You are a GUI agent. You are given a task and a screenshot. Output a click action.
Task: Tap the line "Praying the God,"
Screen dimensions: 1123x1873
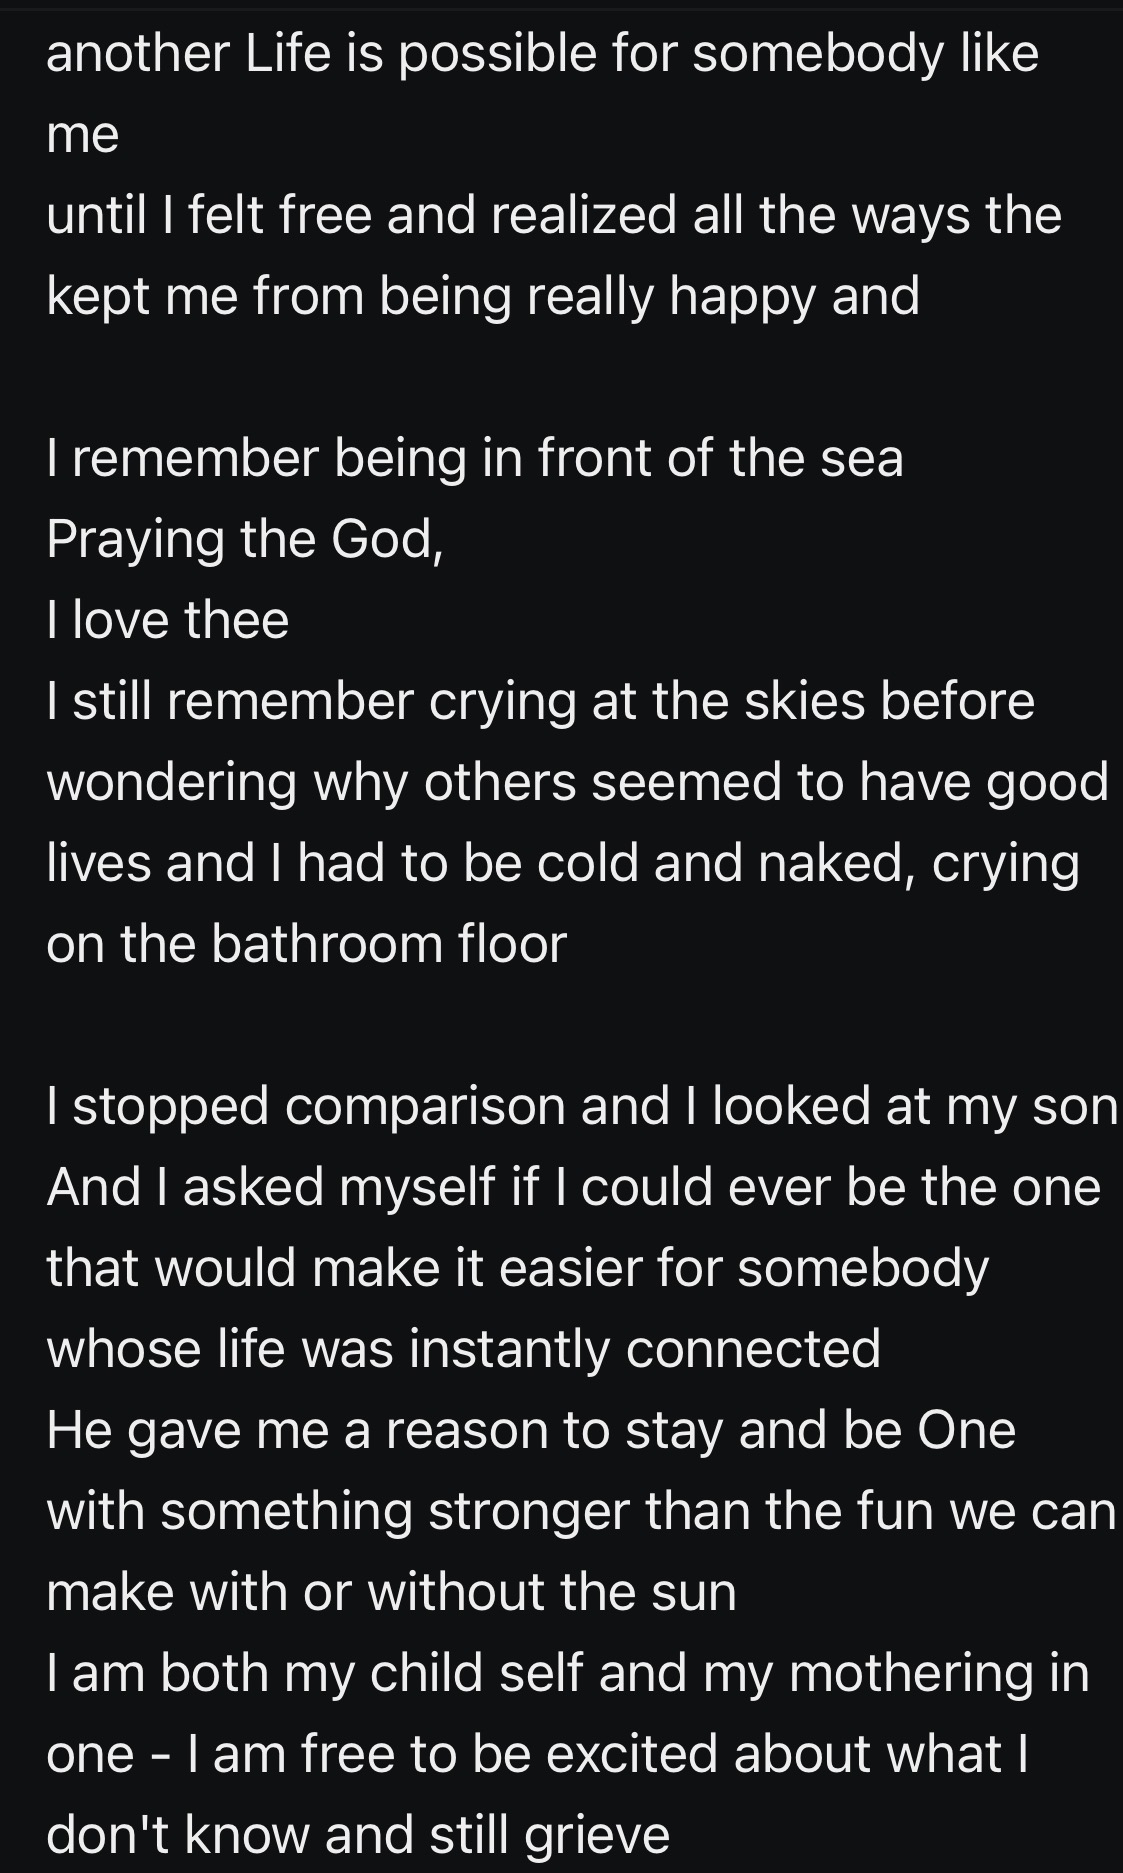pyautogui.click(x=244, y=540)
